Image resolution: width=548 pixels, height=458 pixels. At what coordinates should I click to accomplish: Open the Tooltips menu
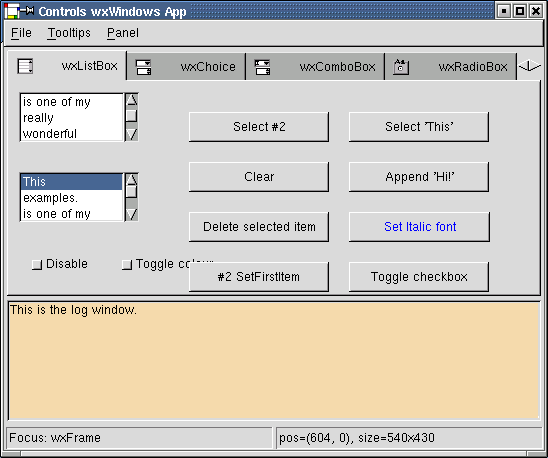[x=69, y=33]
